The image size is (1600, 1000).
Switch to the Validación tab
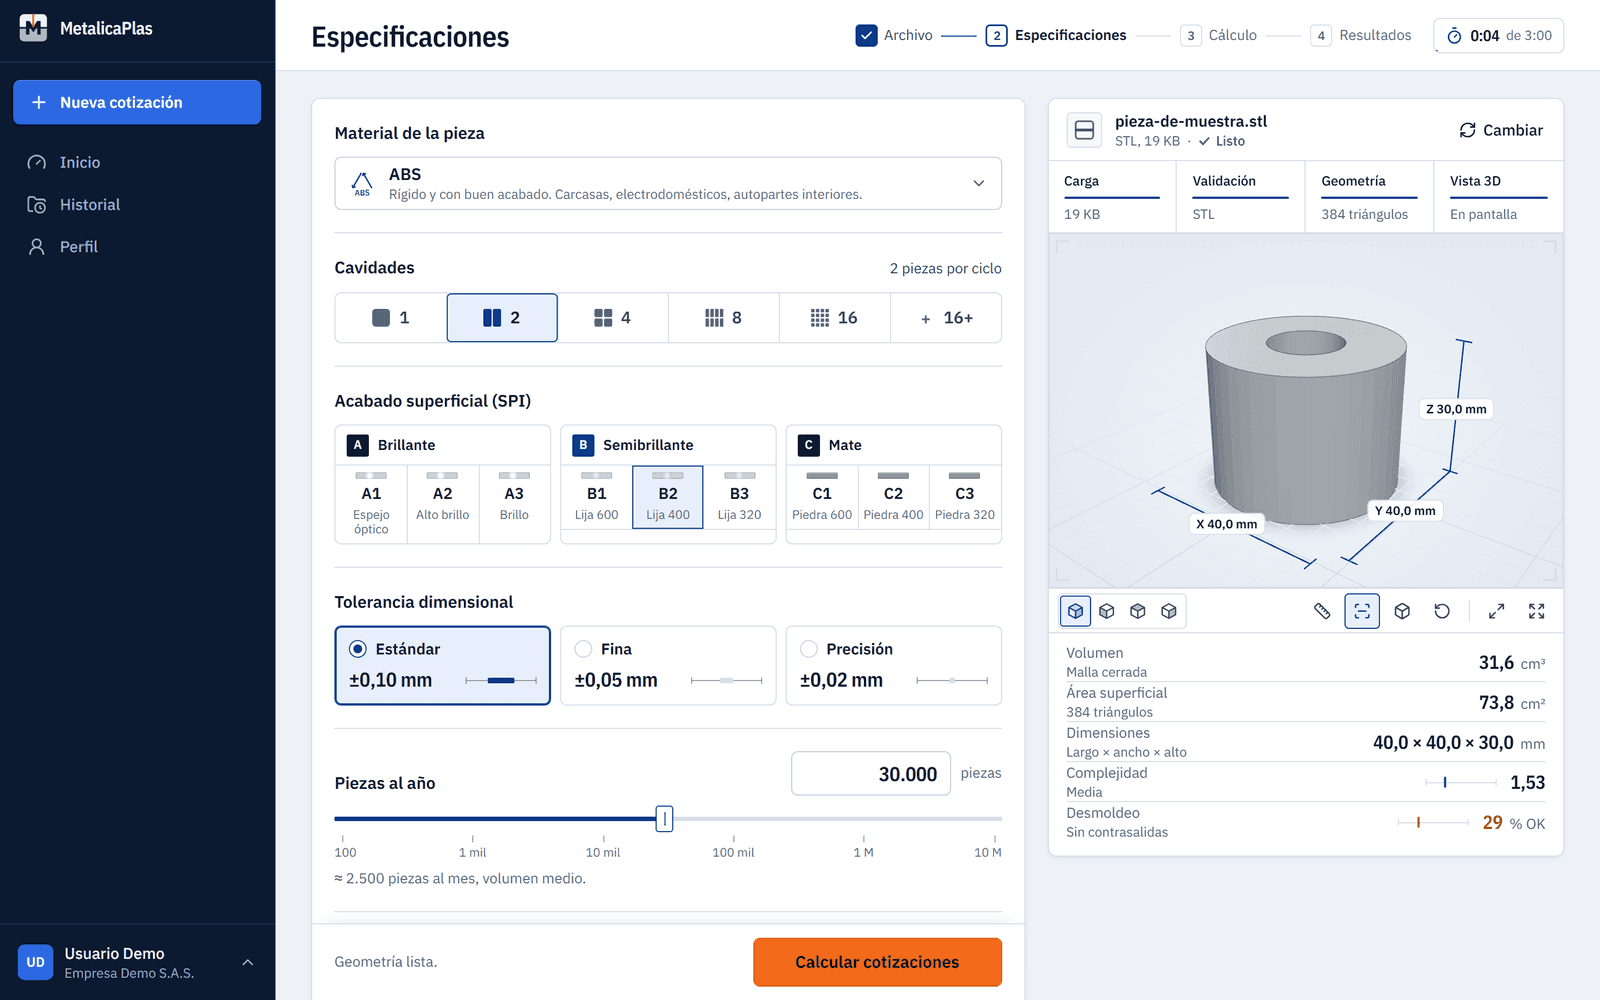(x=1240, y=197)
